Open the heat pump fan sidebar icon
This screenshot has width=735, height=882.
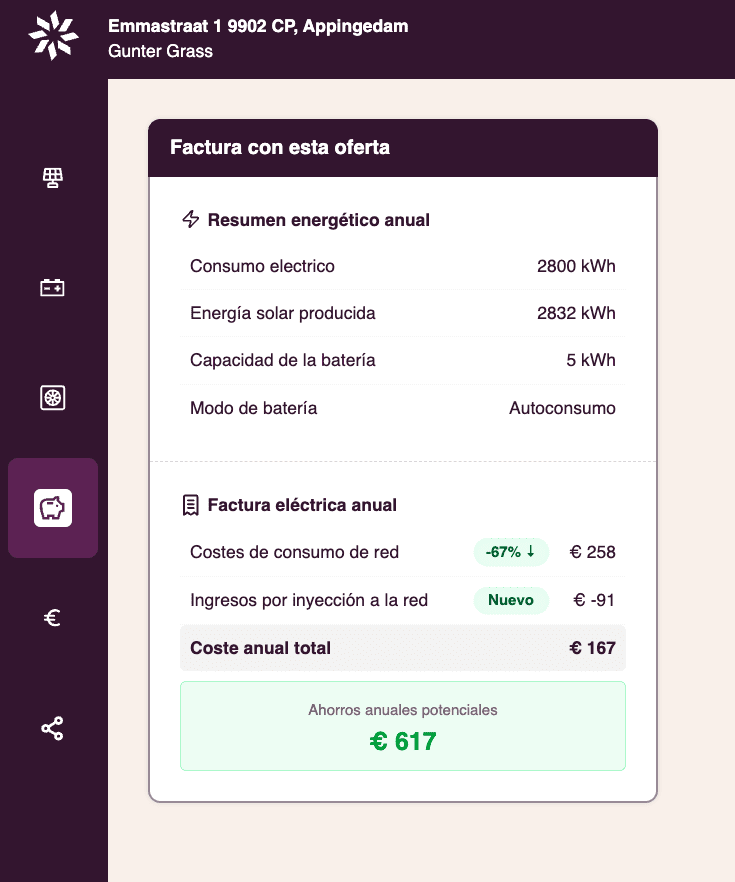point(53,398)
